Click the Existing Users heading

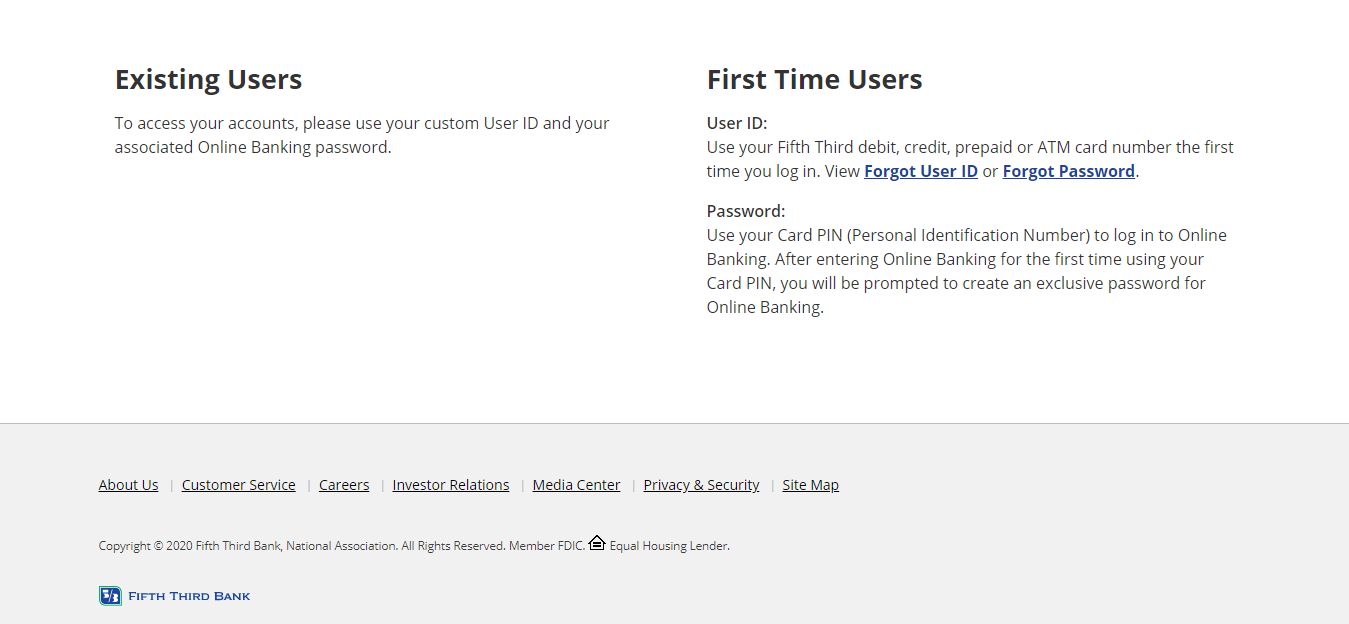tap(208, 79)
